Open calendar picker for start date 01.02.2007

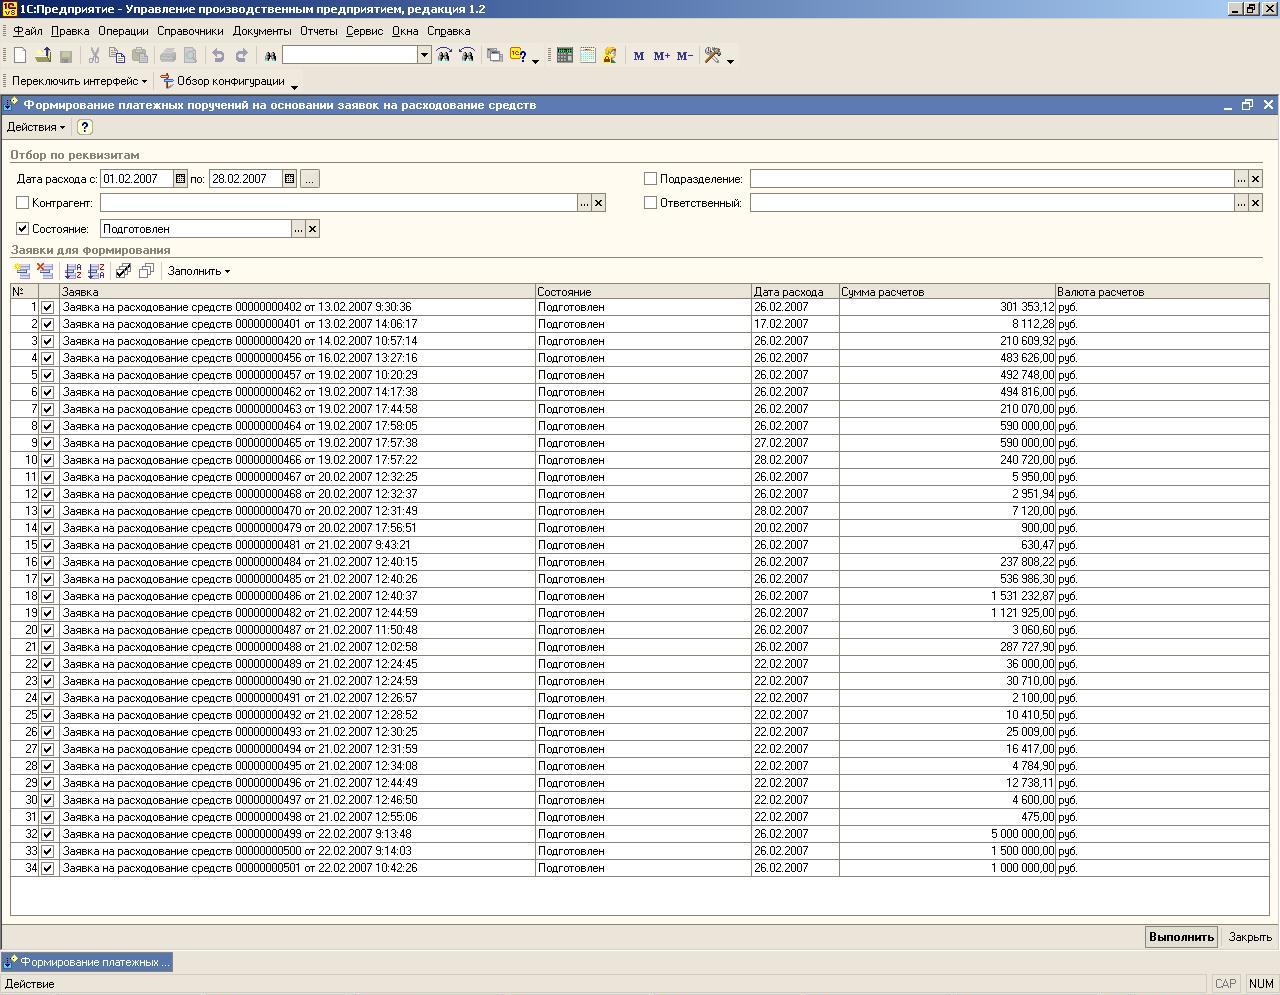click(x=180, y=179)
